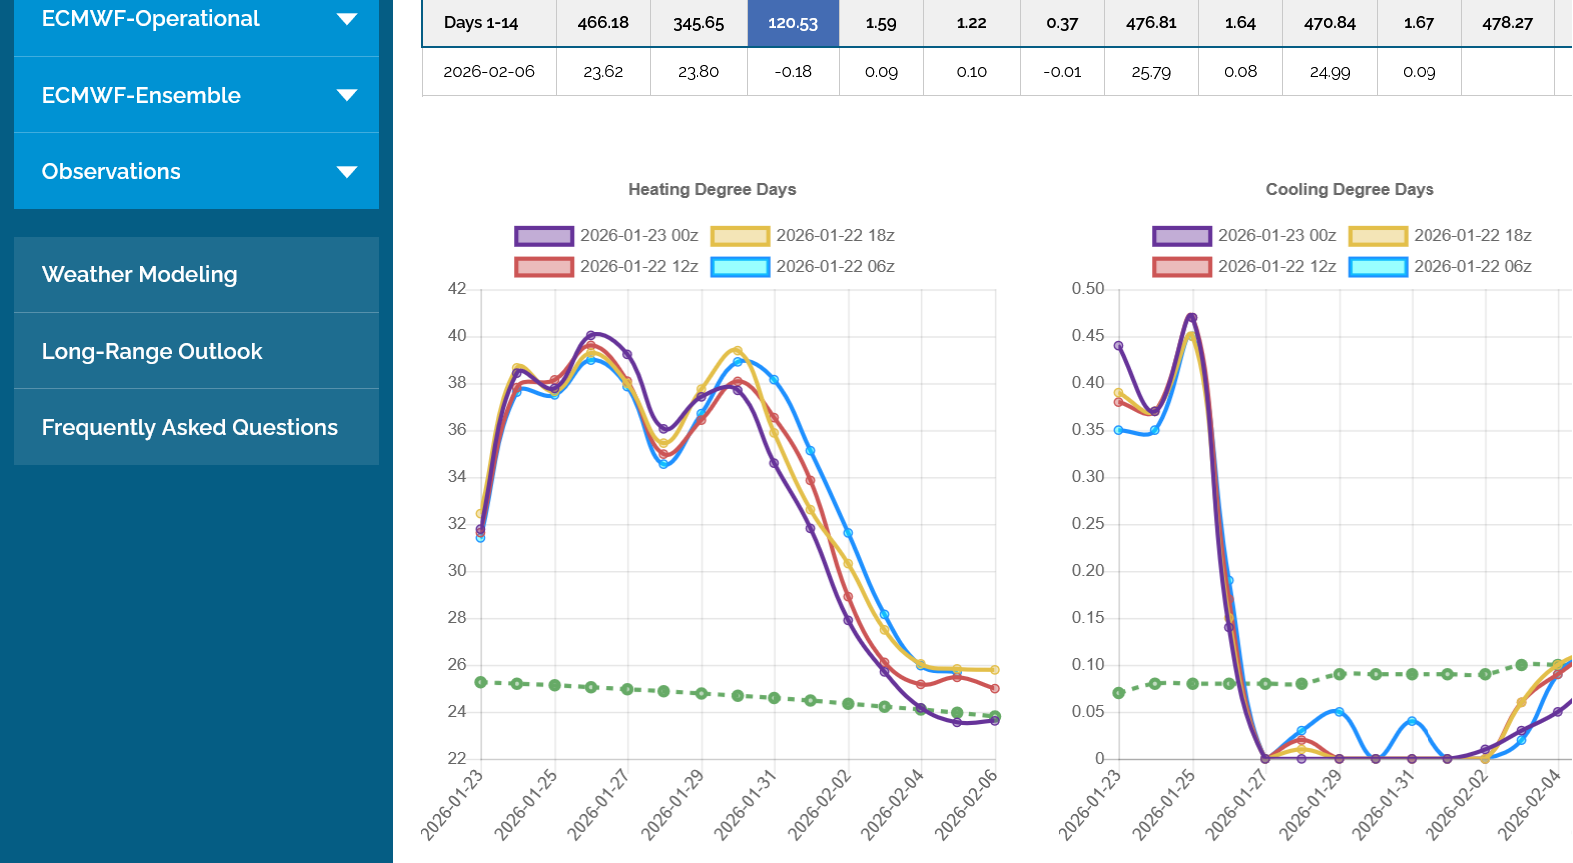This screenshot has height=863, width=1573.
Task: Click purple peak point on Cooling chart
Action: click(x=1192, y=318)
